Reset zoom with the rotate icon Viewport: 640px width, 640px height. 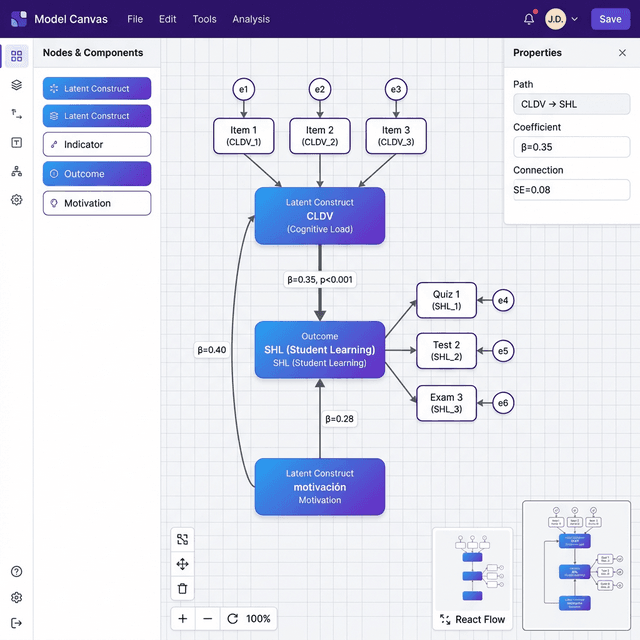pos(232,619)
